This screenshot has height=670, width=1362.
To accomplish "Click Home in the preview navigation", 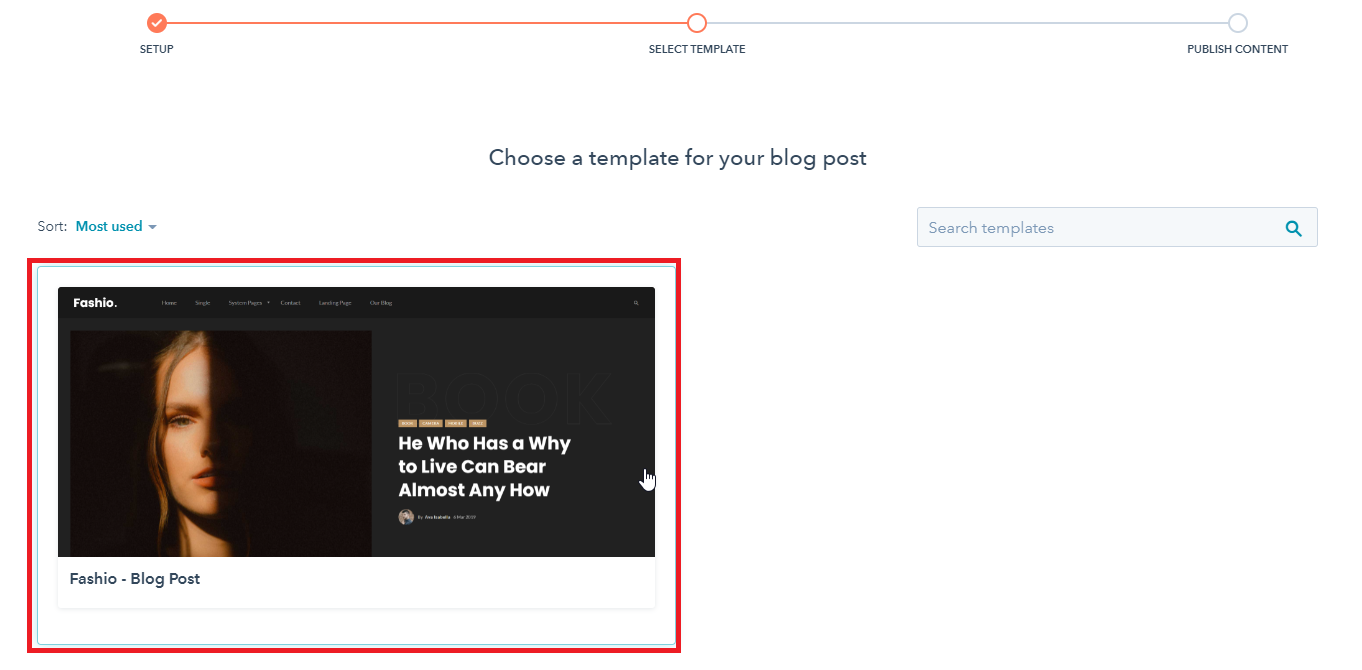I will [169, 302].
